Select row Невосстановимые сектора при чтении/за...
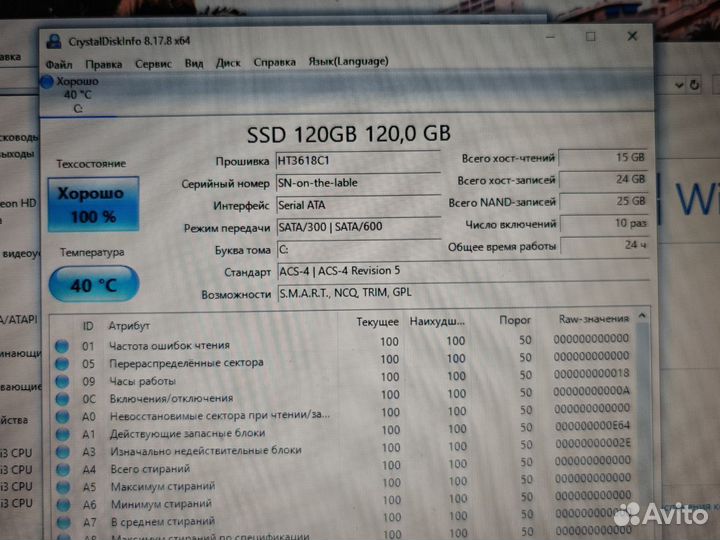The width and height of the screenshot is (720, 540). (343, 413)
